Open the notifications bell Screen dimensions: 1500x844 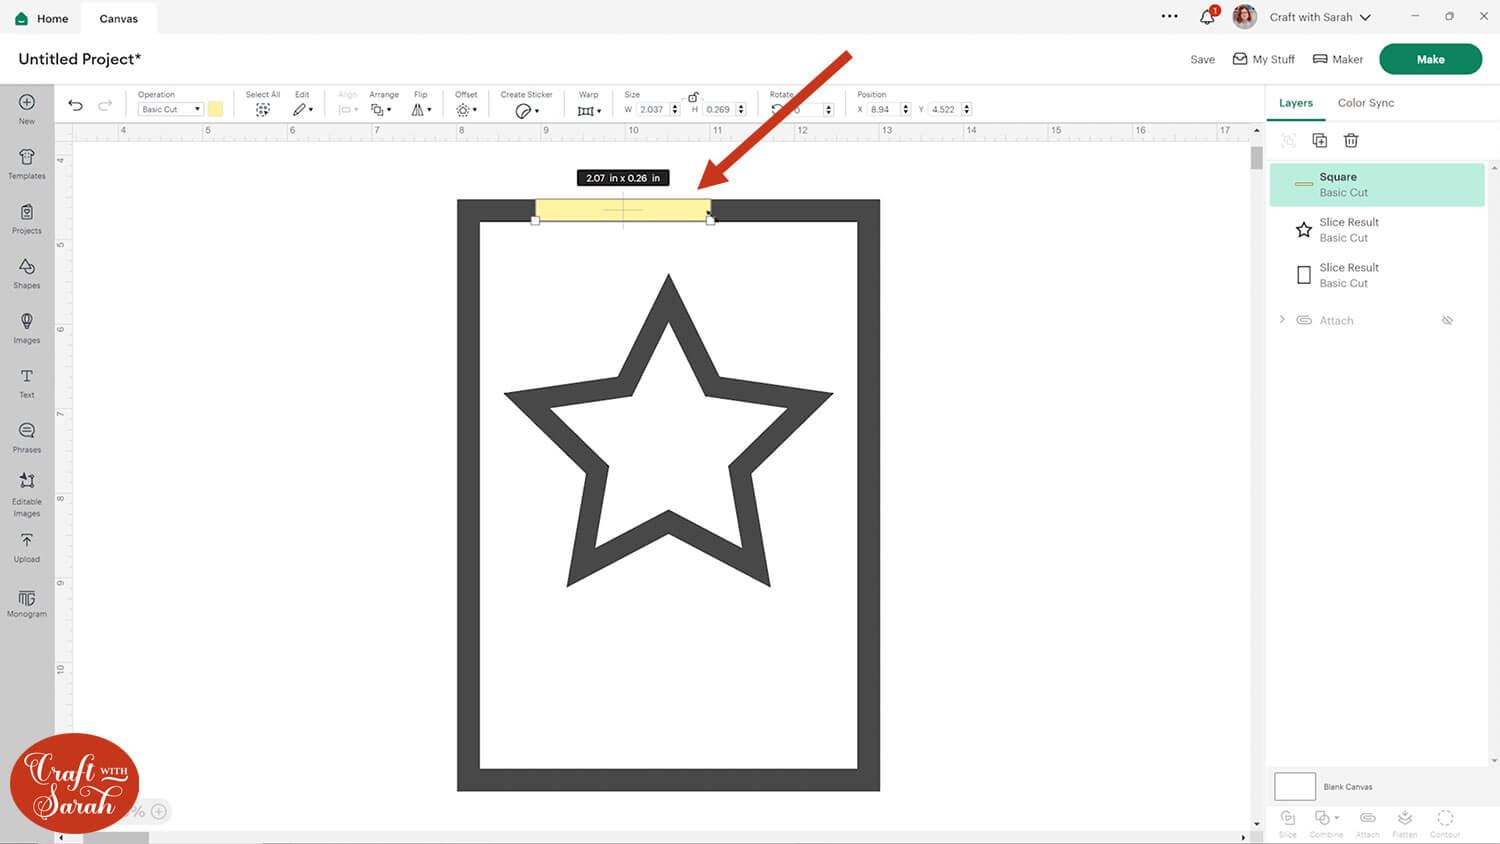pos(1207,17)
